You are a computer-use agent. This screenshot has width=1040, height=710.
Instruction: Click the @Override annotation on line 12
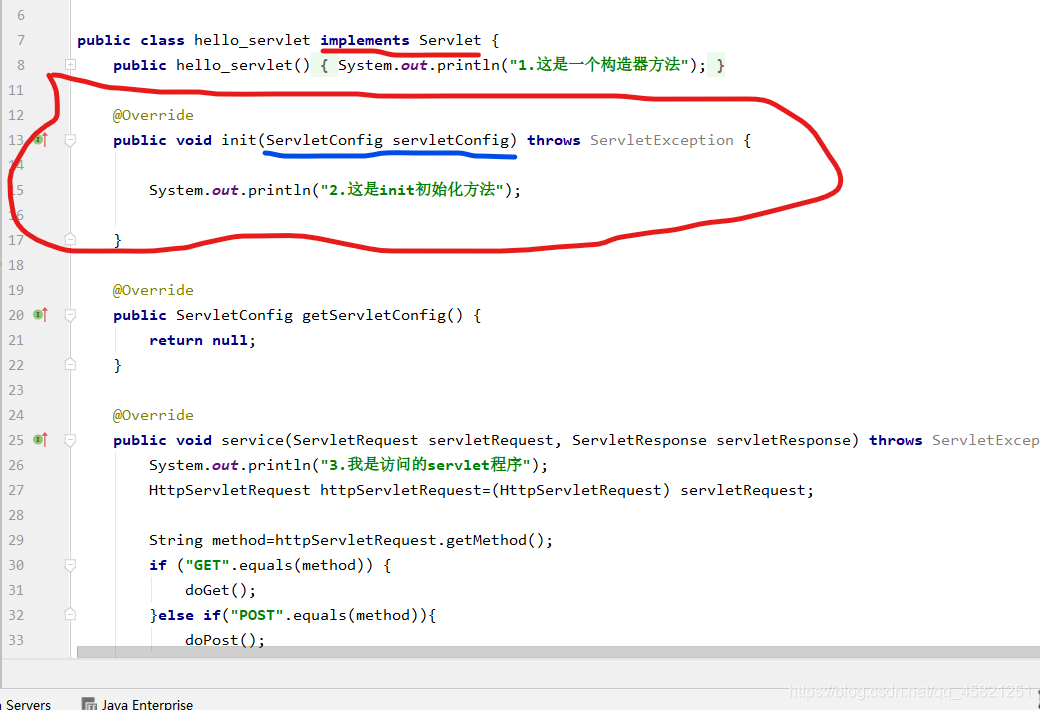153,115
